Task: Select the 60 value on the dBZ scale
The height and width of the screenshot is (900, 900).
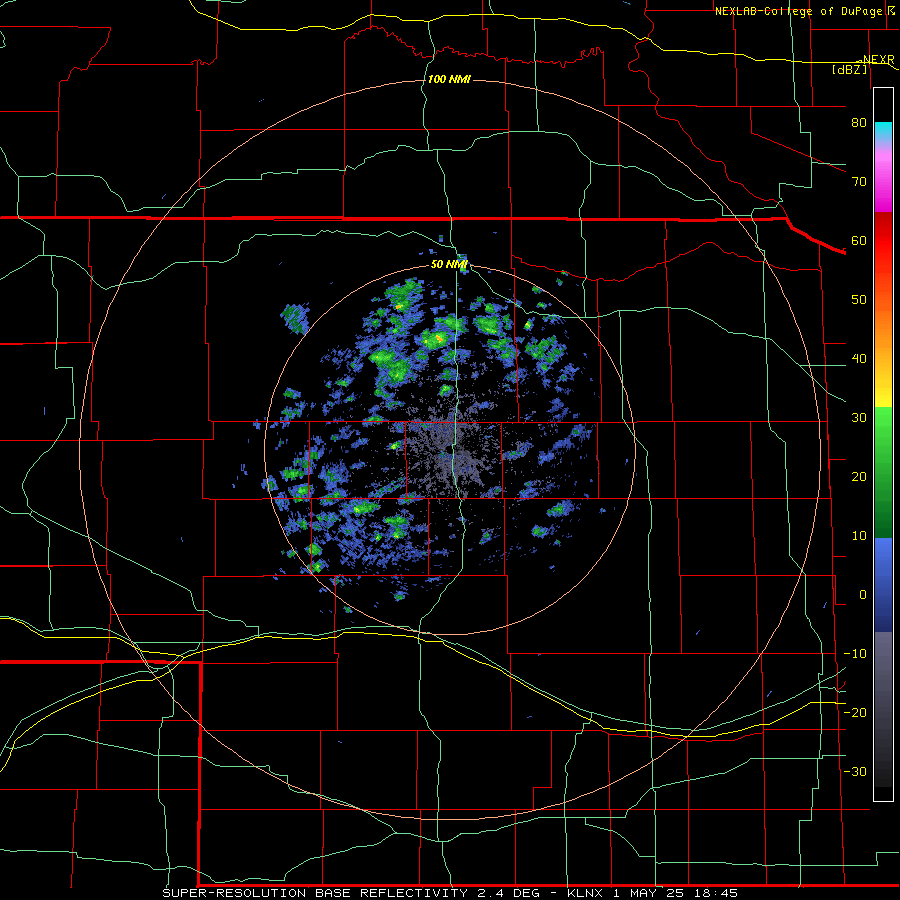Action: coord(859,240)
